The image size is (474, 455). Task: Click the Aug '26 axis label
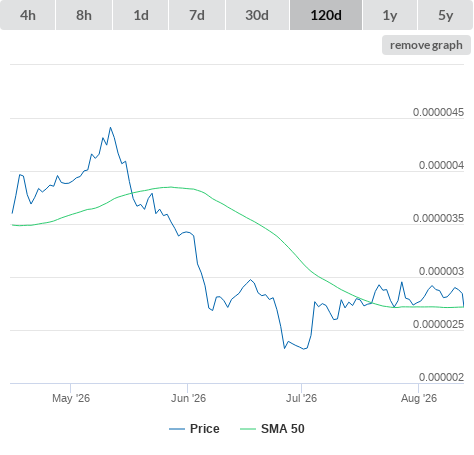(419, 398)
